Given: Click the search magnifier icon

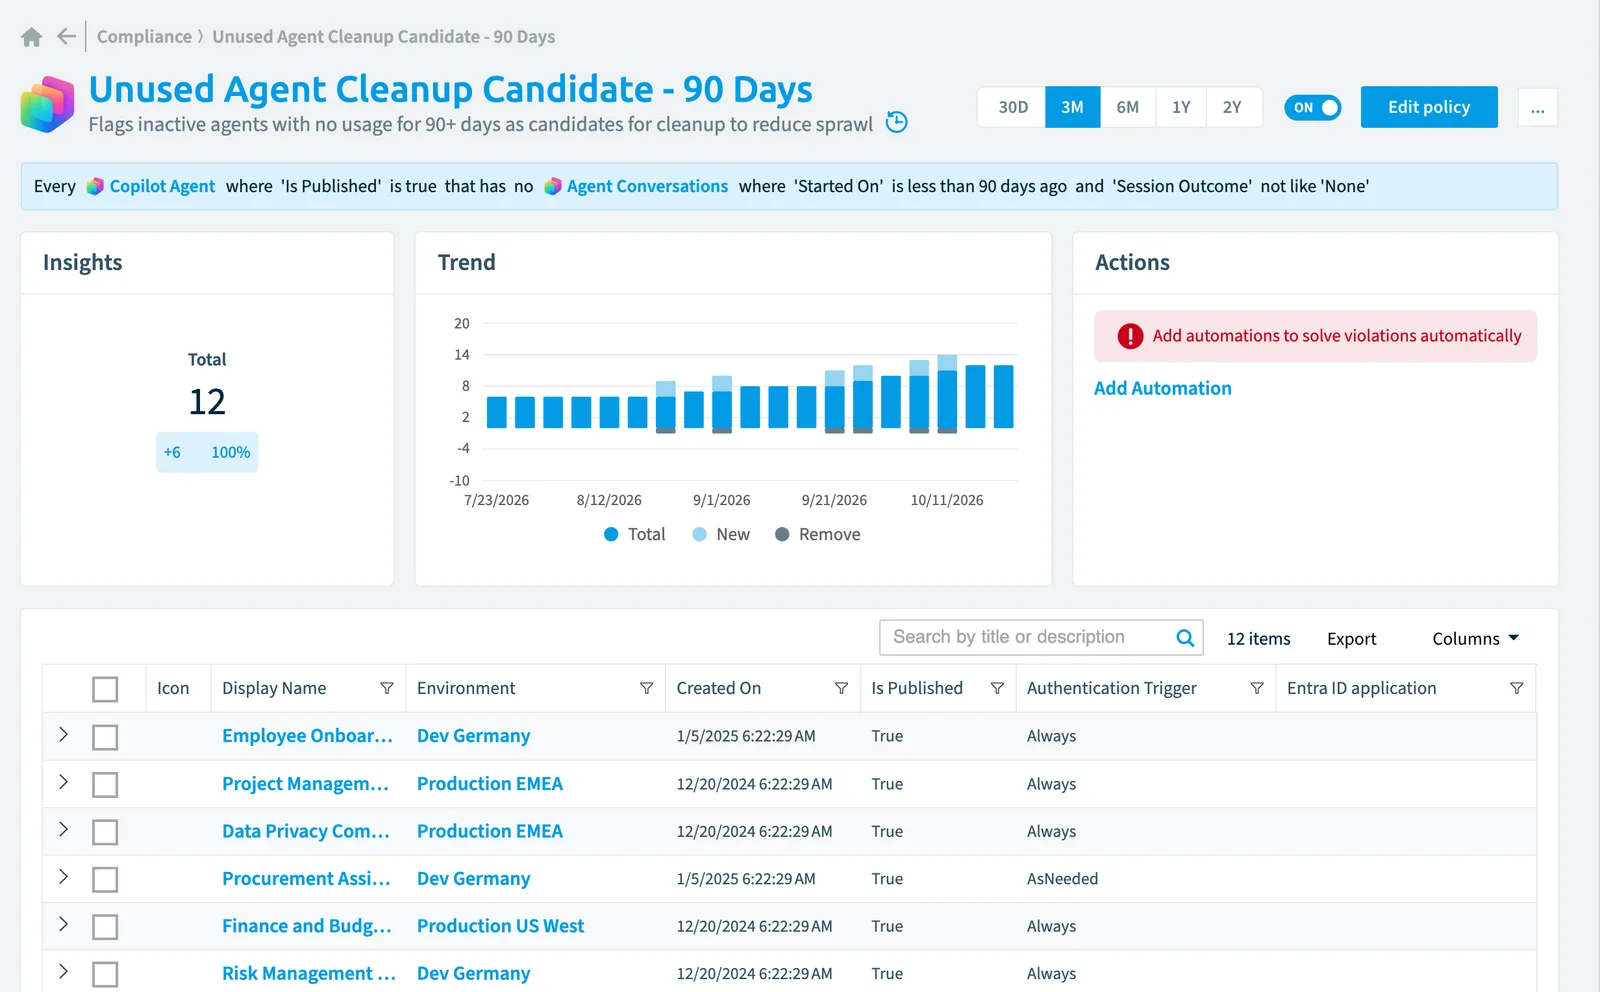Looking at the screenshot, I should 1185,638.
